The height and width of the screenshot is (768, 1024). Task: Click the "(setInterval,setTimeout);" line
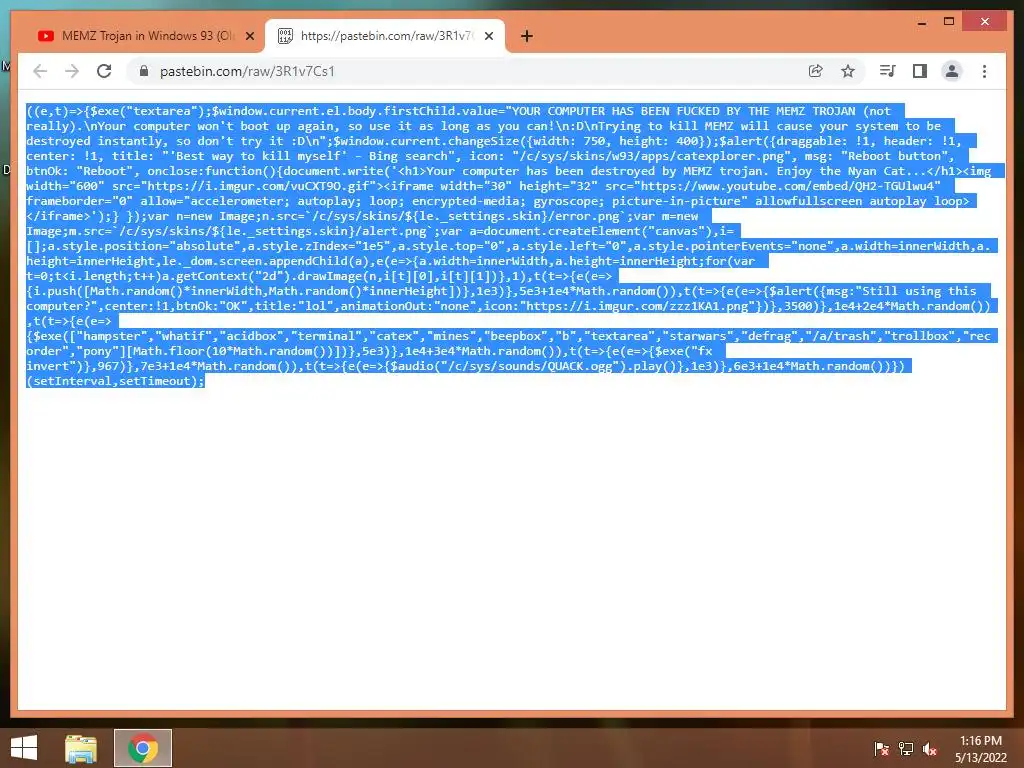[116, 381]
